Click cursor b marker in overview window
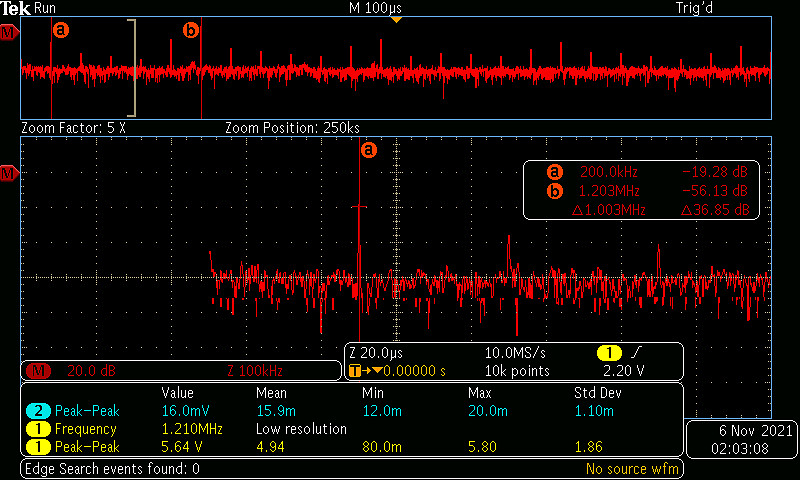The height and width of the screenshot is (480, 800). click(x=190, y=31)
